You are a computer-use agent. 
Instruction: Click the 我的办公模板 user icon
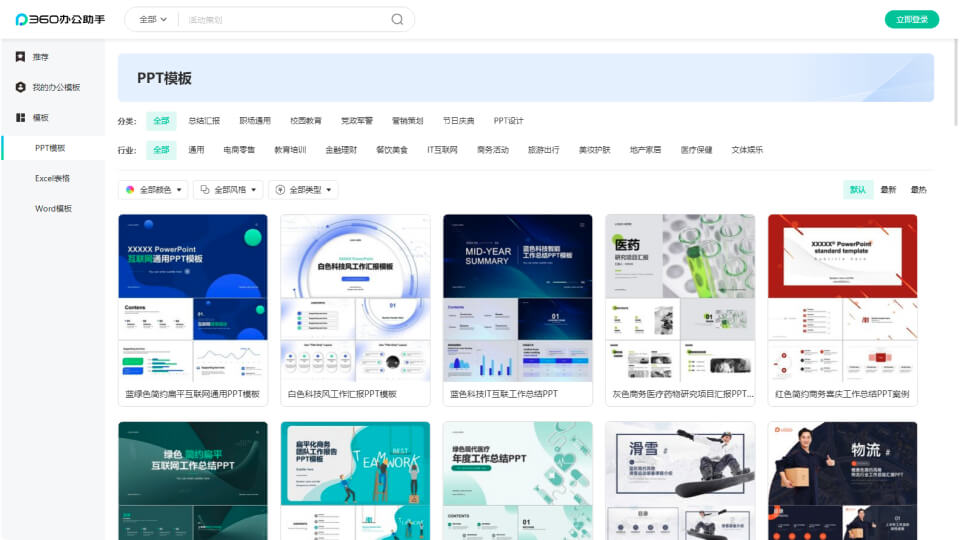[x=20, y=87]
